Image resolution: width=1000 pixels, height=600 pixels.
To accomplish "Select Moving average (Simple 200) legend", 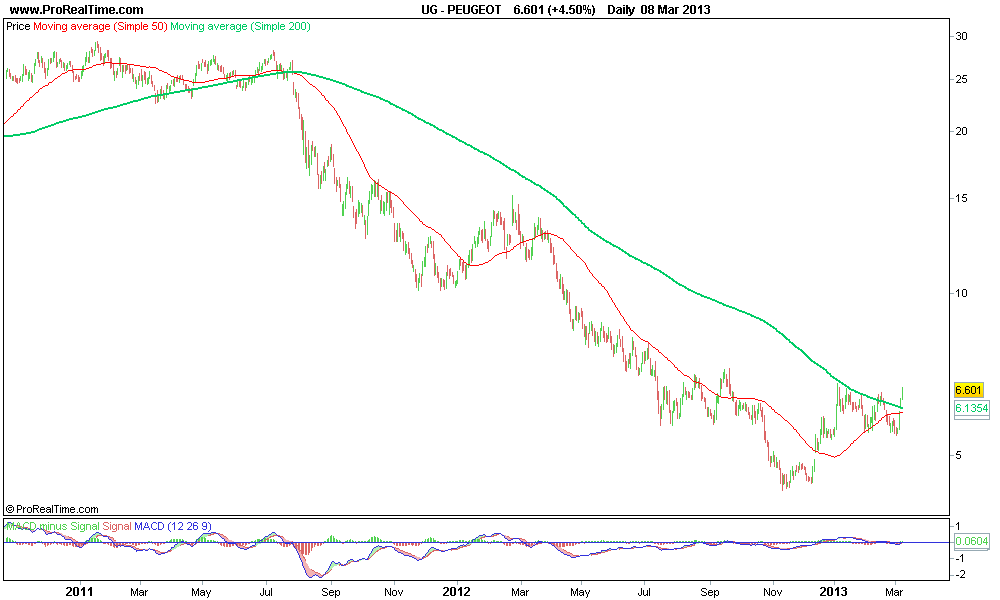I will tap(240, 27).
